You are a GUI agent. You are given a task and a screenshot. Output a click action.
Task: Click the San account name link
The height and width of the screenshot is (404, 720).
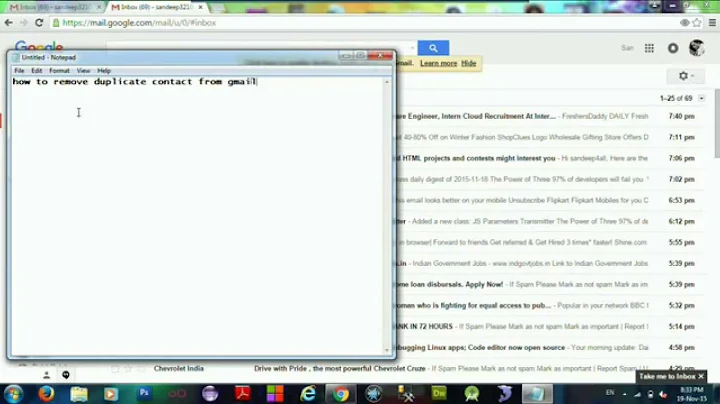tap(627, 48)
